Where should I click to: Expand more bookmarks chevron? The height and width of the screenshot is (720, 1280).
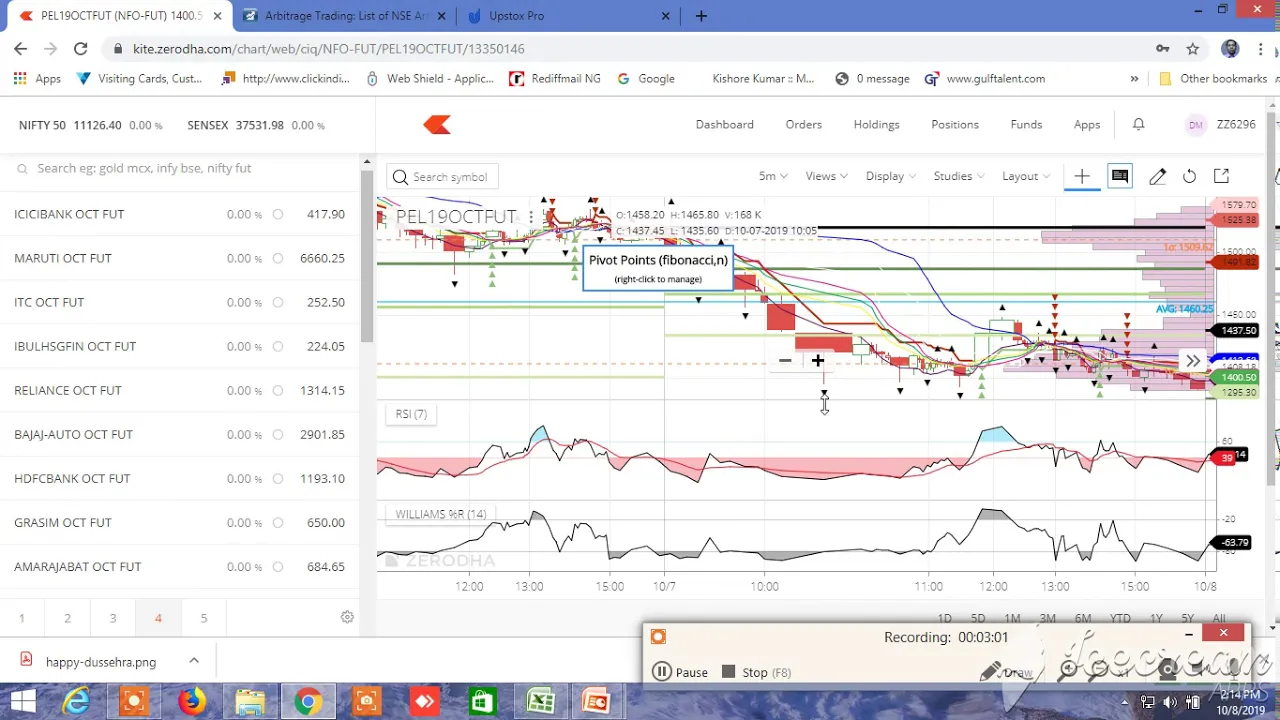click(1134, 78)
